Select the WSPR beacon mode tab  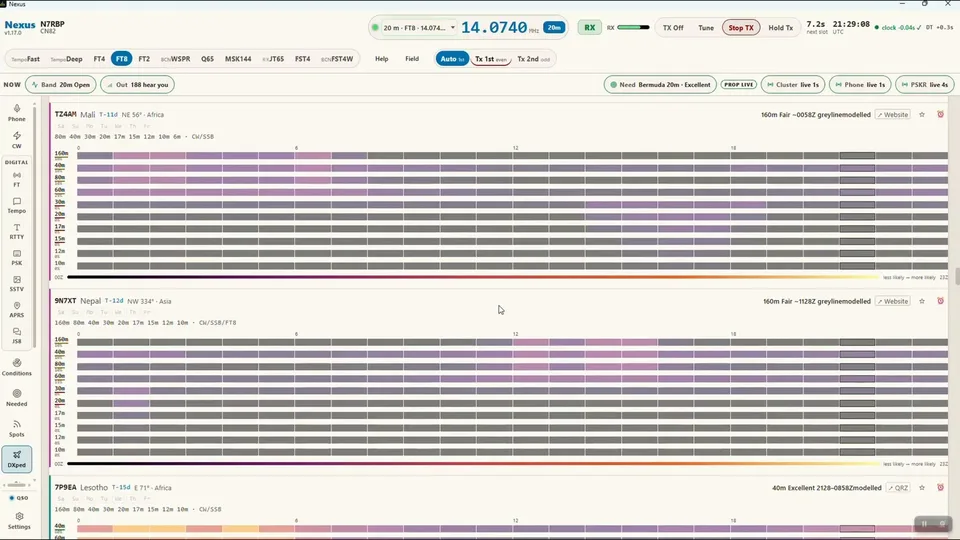tap(176, 59)
